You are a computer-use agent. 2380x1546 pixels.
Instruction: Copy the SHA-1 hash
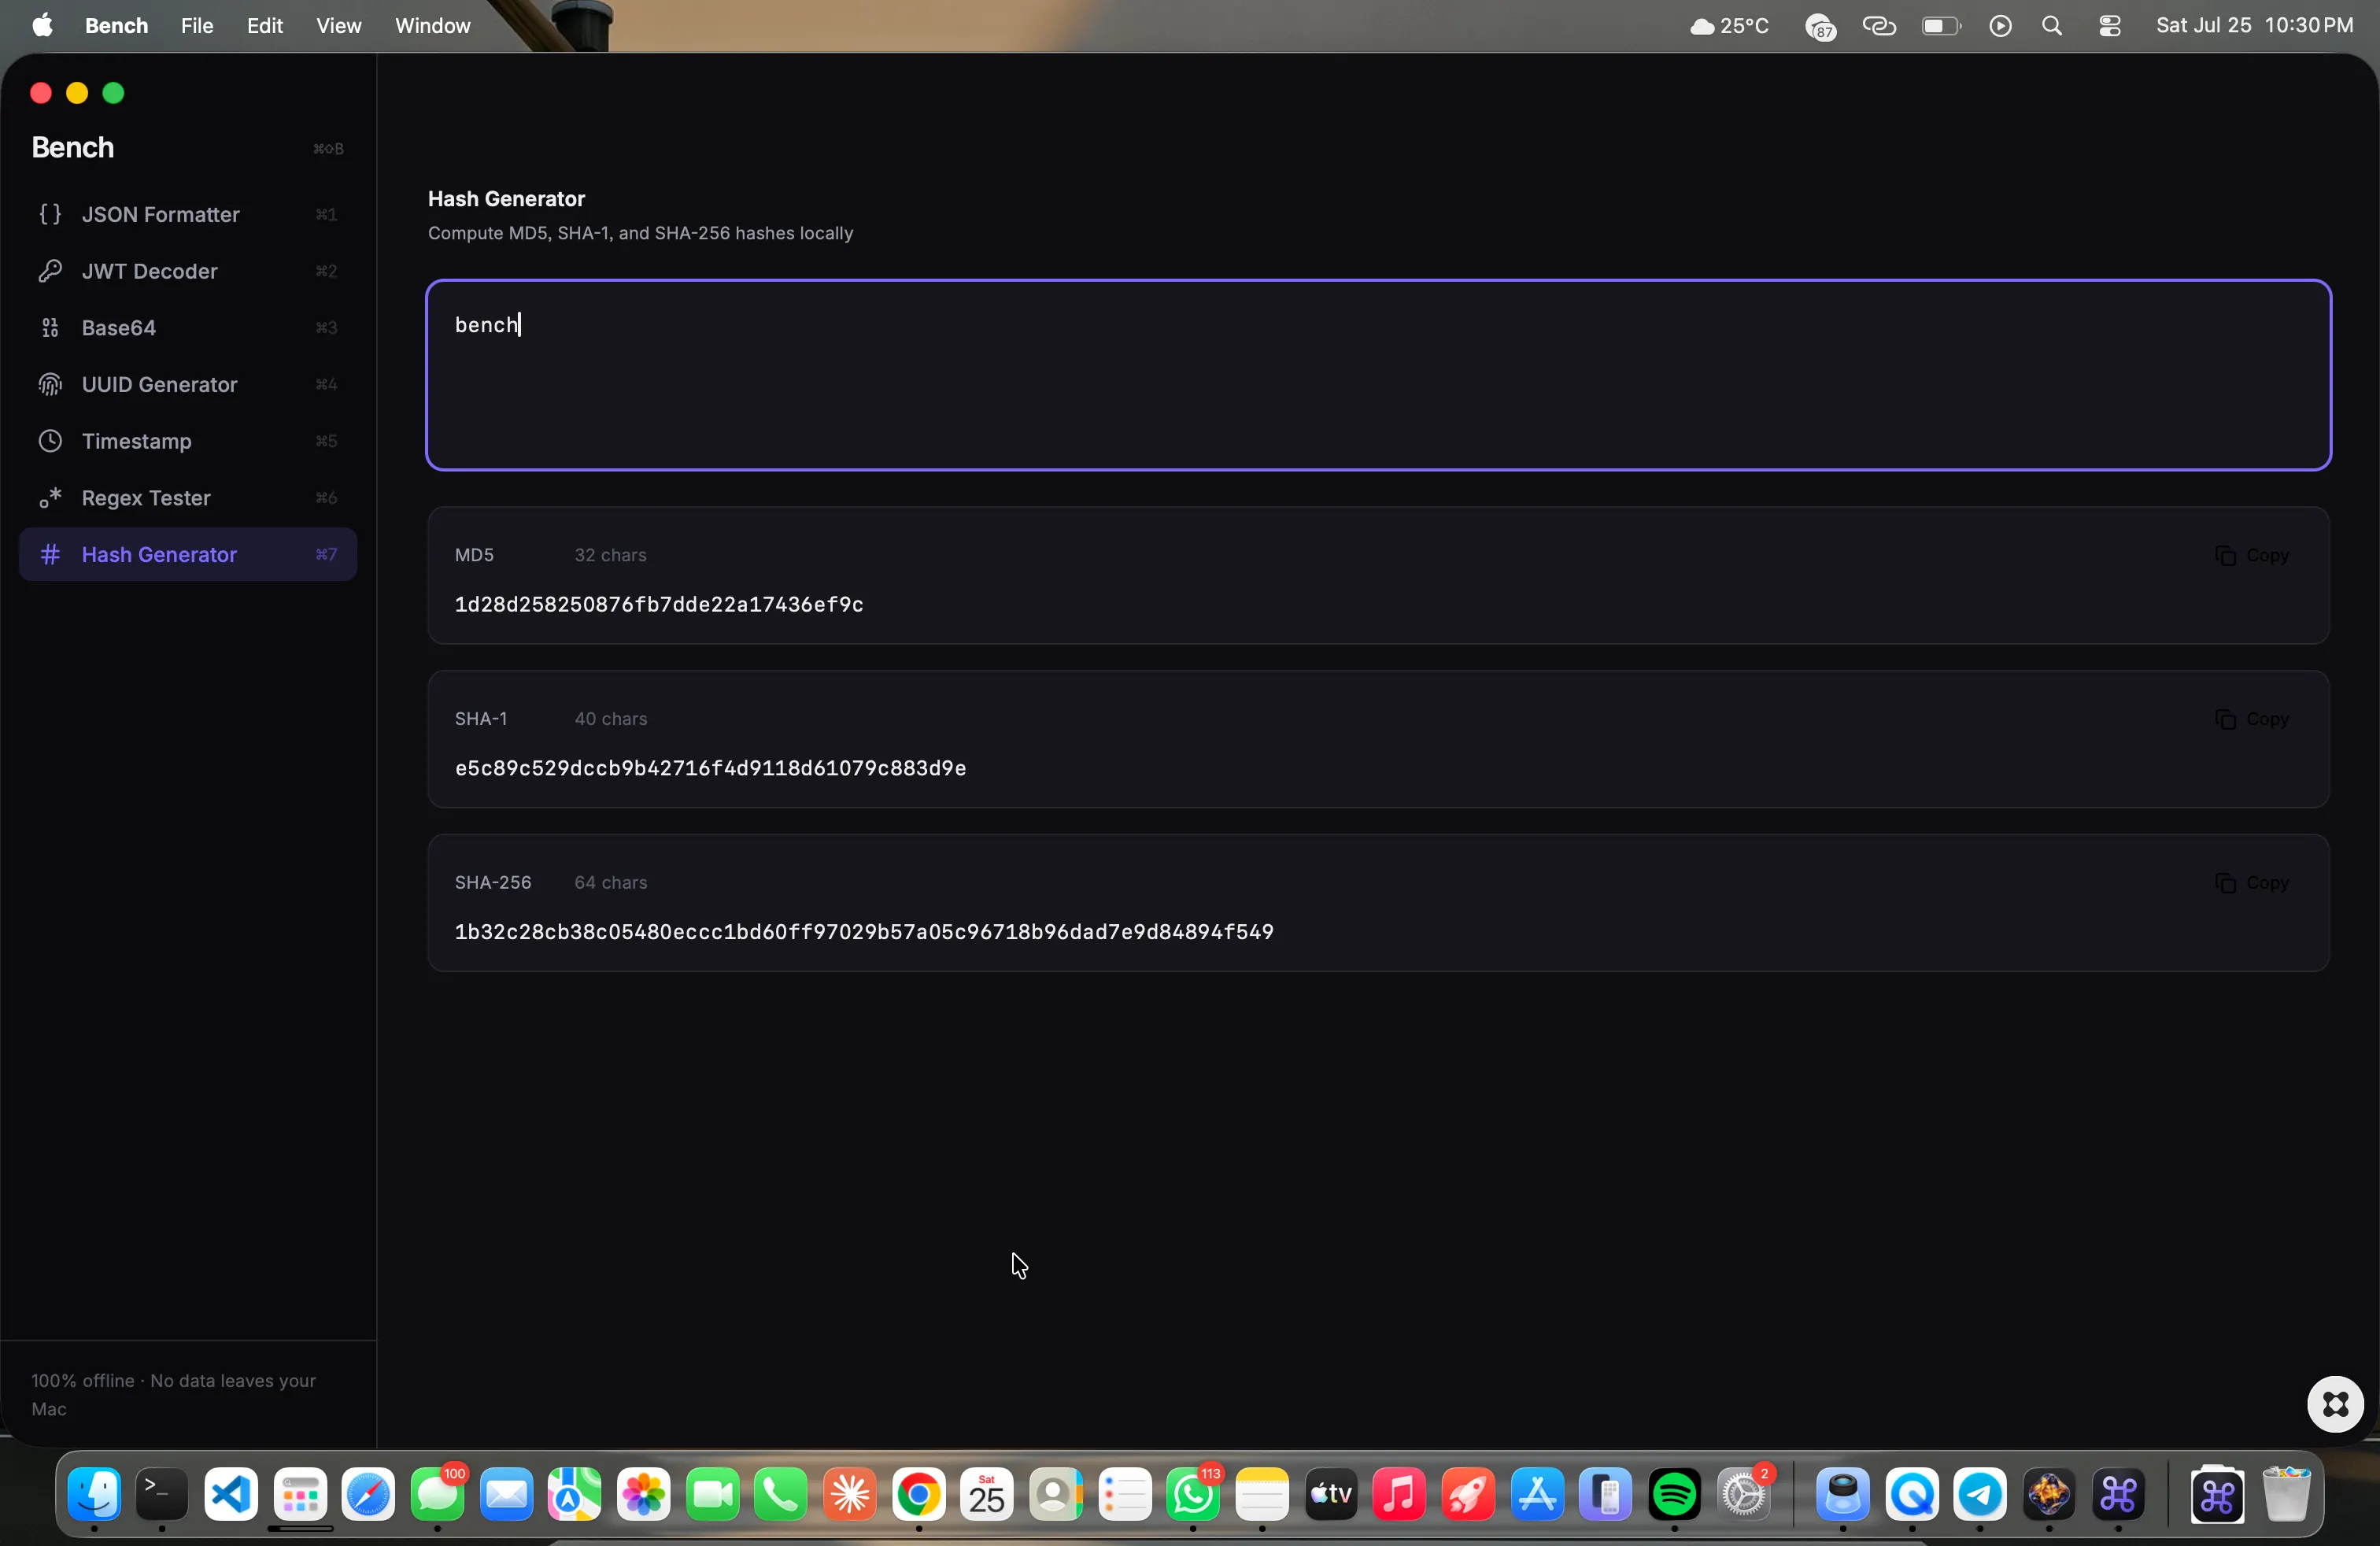click(x=2251, y=720)
